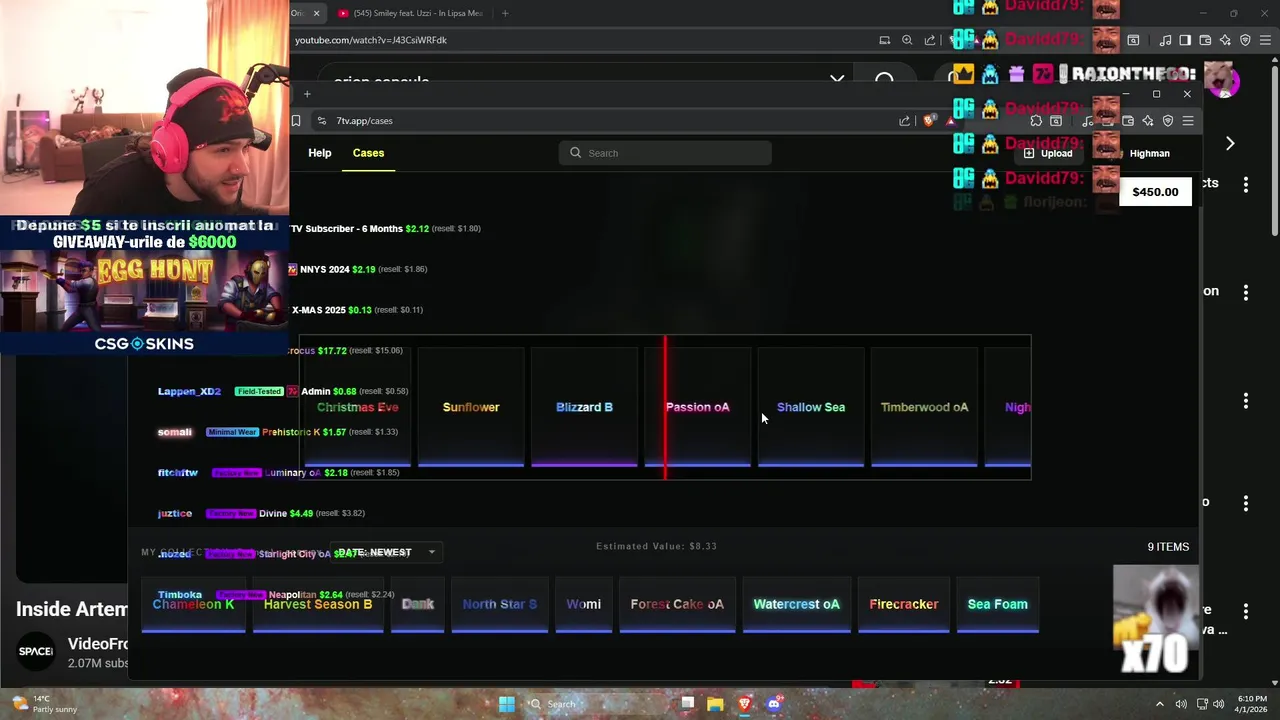Select the Passion oA case card
The image size is (1280, 720).
tap(698, 407)
